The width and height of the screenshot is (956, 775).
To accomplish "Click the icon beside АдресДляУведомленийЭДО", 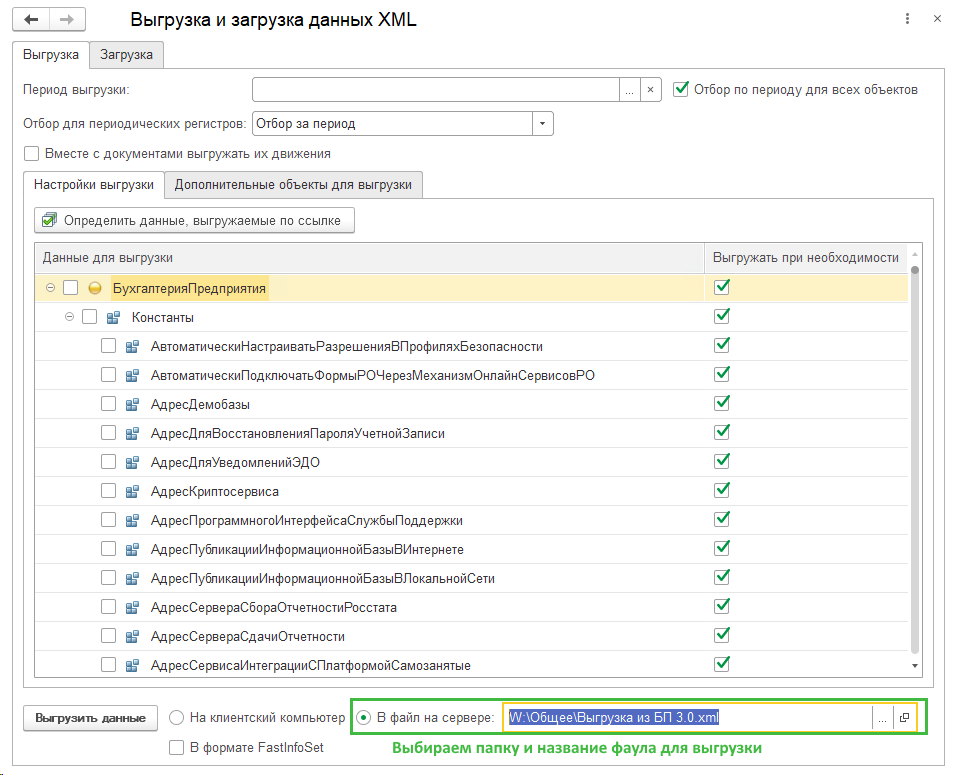I will (132, 462).
